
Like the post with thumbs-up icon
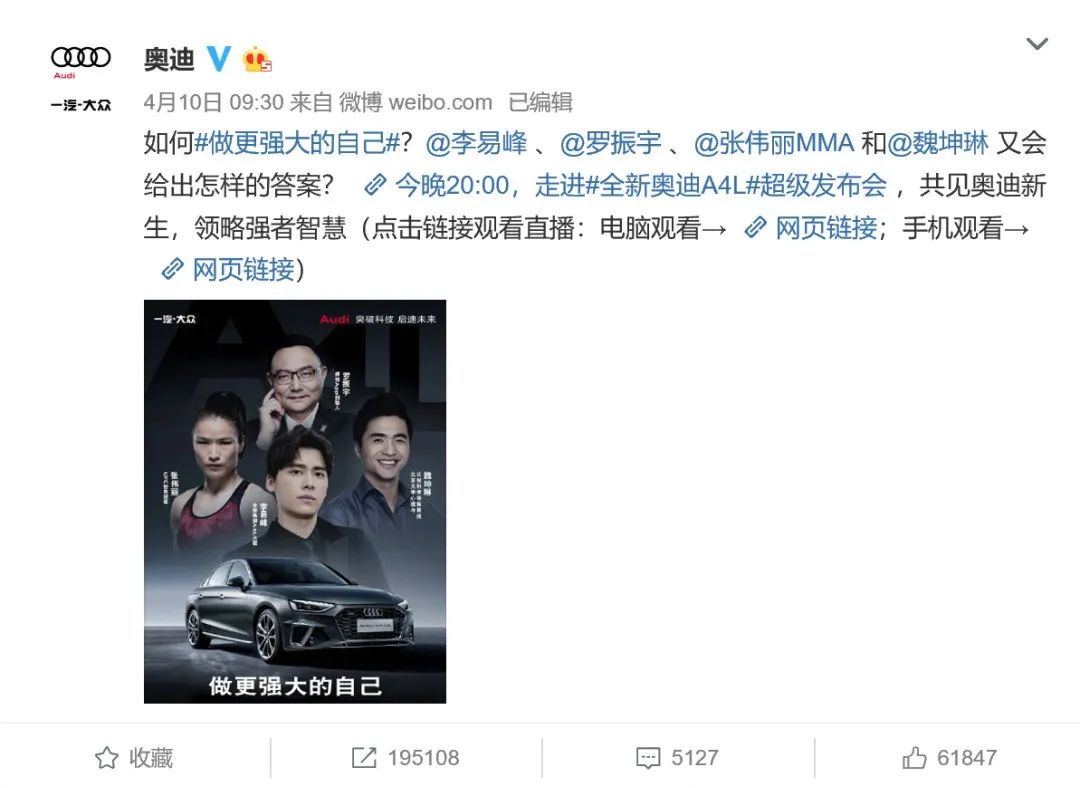click(x=914, y=758)
